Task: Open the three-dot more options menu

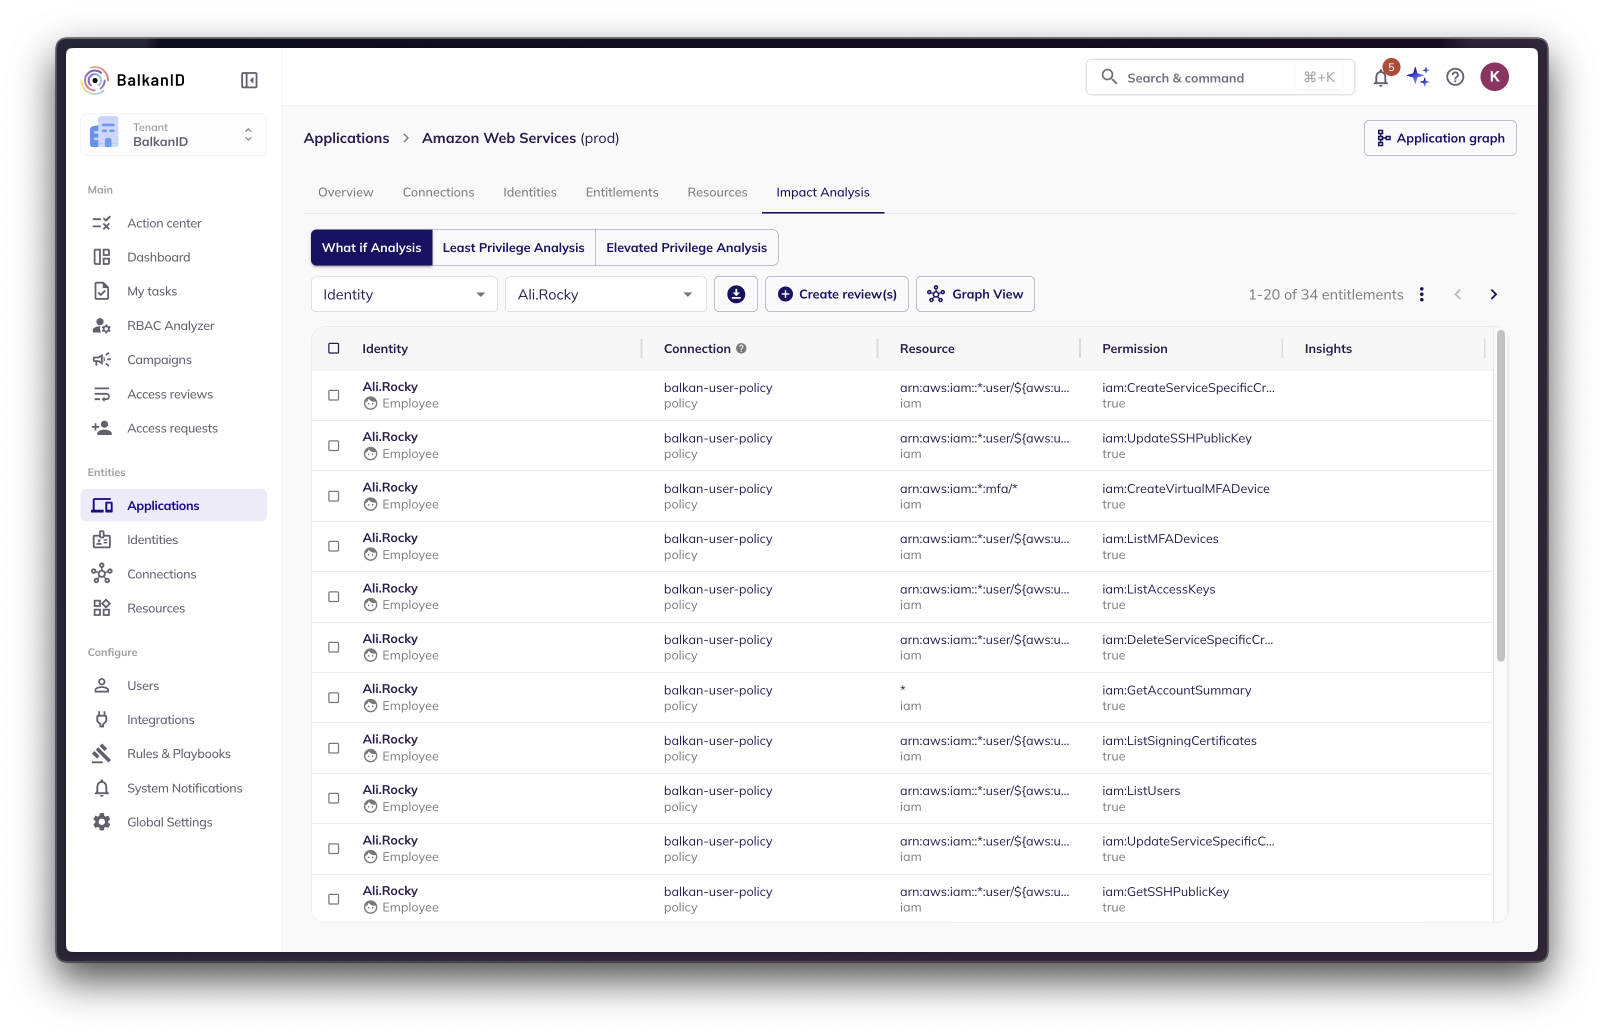Action: (1421, 294)
